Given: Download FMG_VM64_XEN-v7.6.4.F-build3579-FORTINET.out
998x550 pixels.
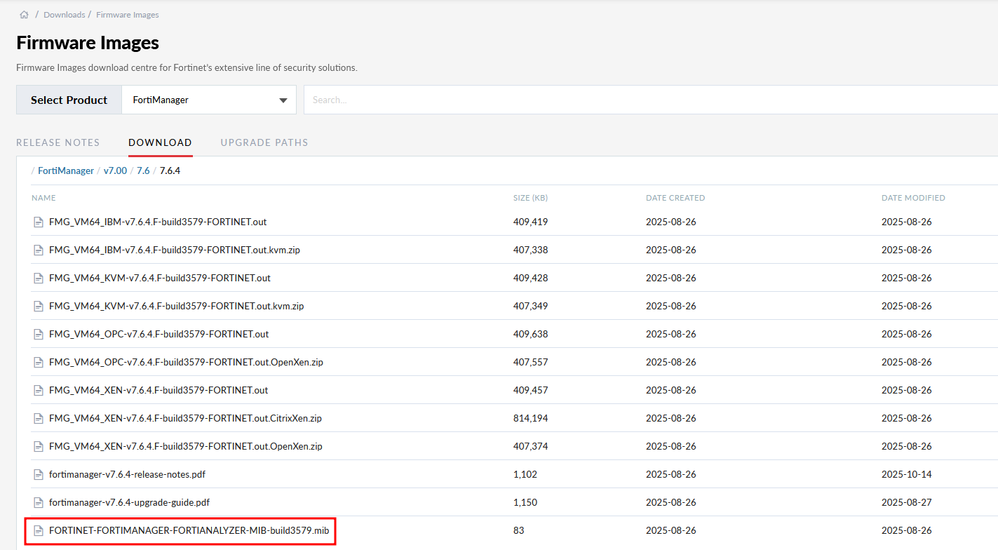Looking at the screenshot, I should point(158,390).
